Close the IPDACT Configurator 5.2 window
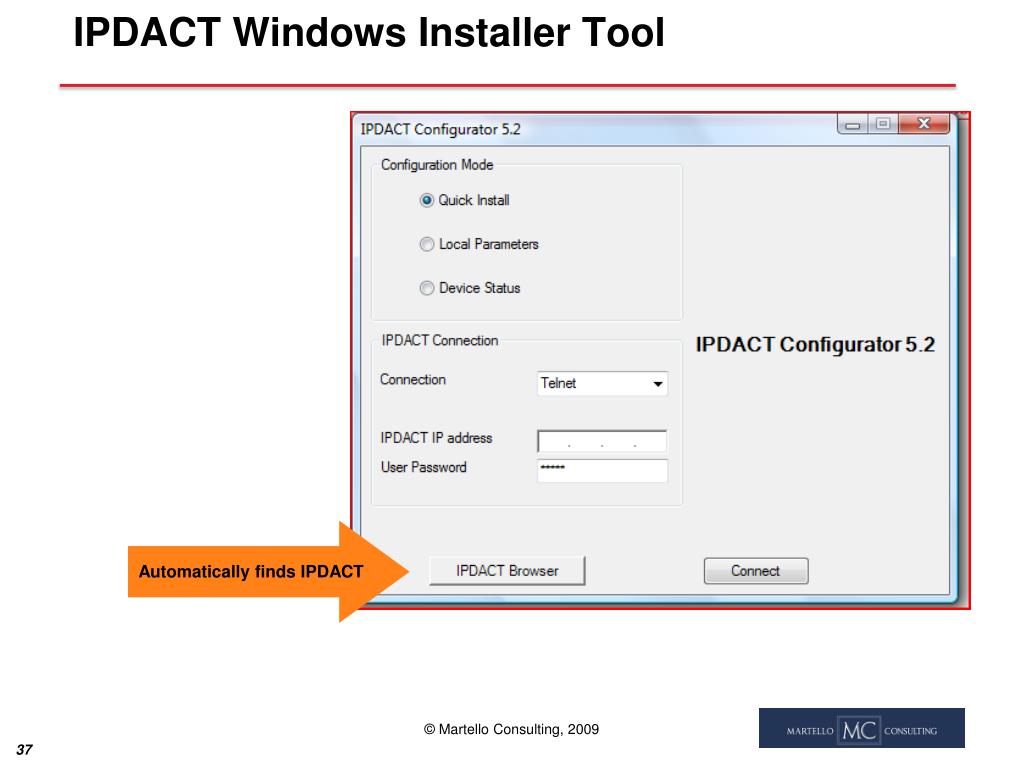The width and height of the screenshot is (1024, 768). [x=923, y=124]
